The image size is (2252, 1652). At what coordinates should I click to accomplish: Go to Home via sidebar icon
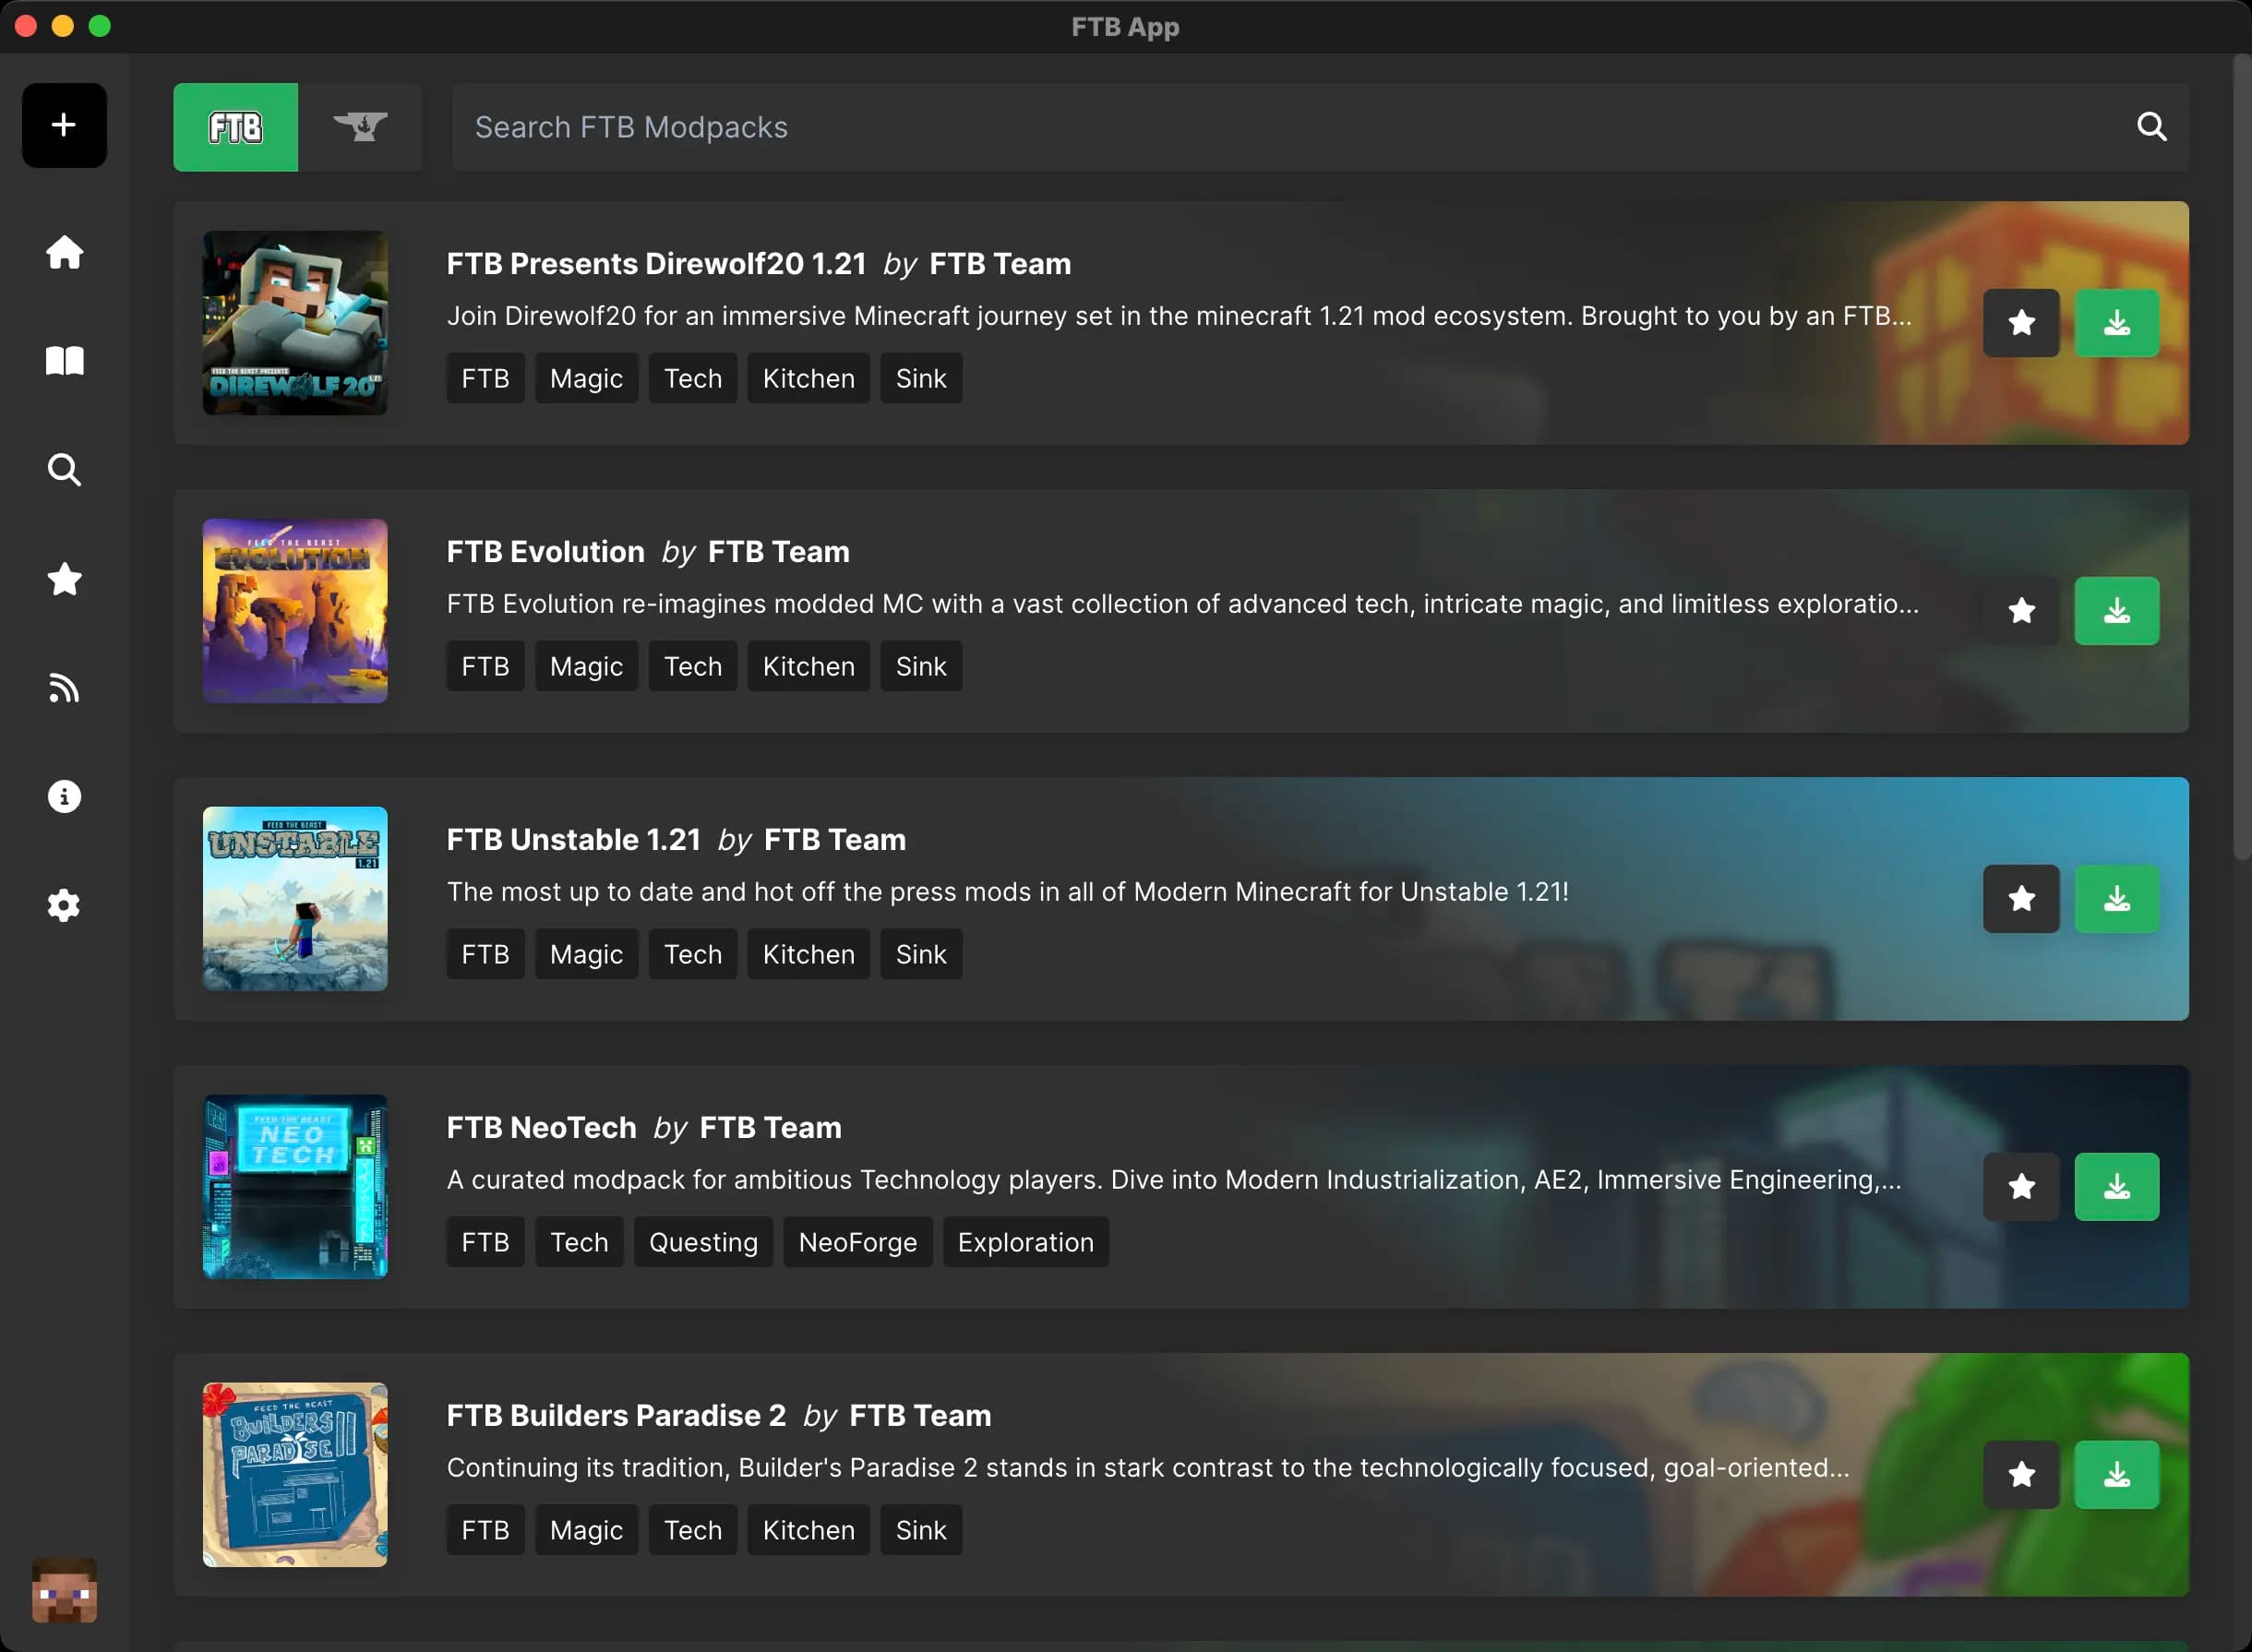(64, 252)
